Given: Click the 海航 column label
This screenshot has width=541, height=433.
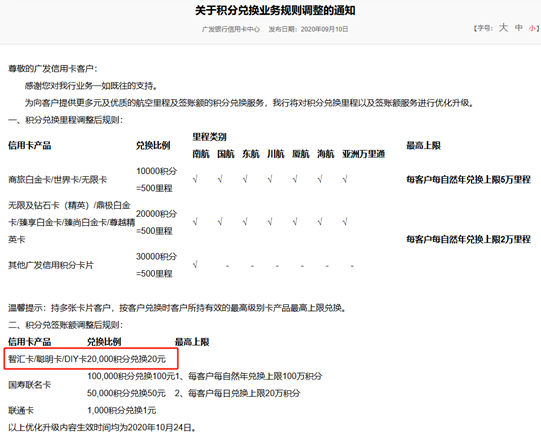Looking at the screenshot, I should click(326, 154).
